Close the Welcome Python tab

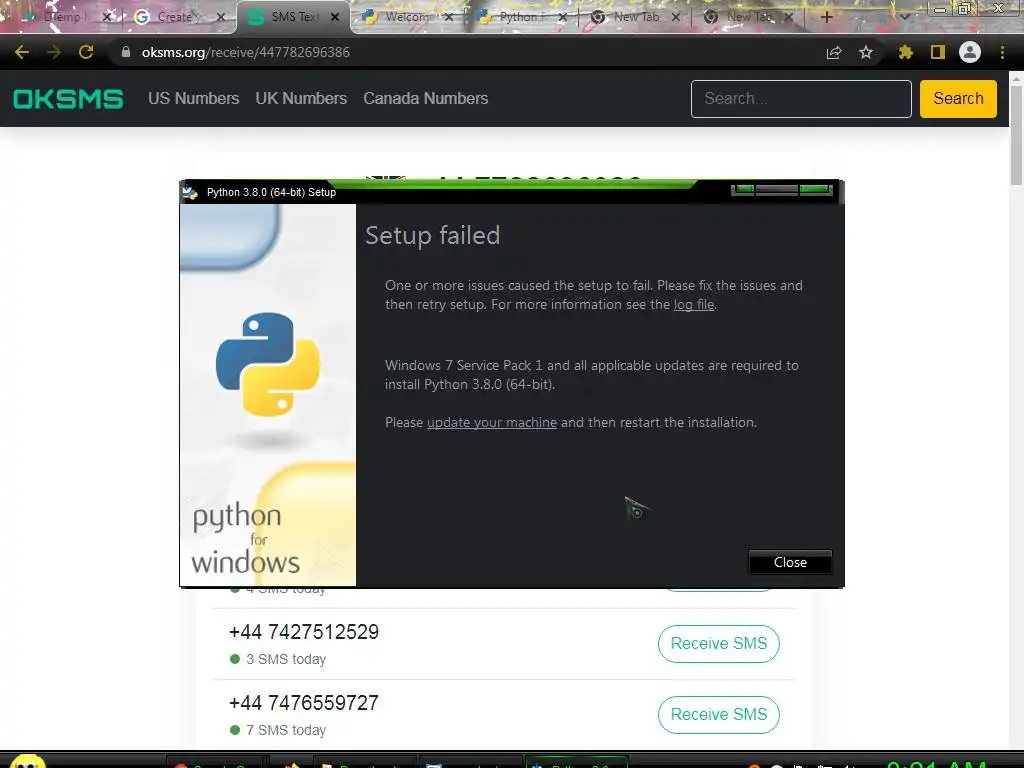tap(449, 17)
